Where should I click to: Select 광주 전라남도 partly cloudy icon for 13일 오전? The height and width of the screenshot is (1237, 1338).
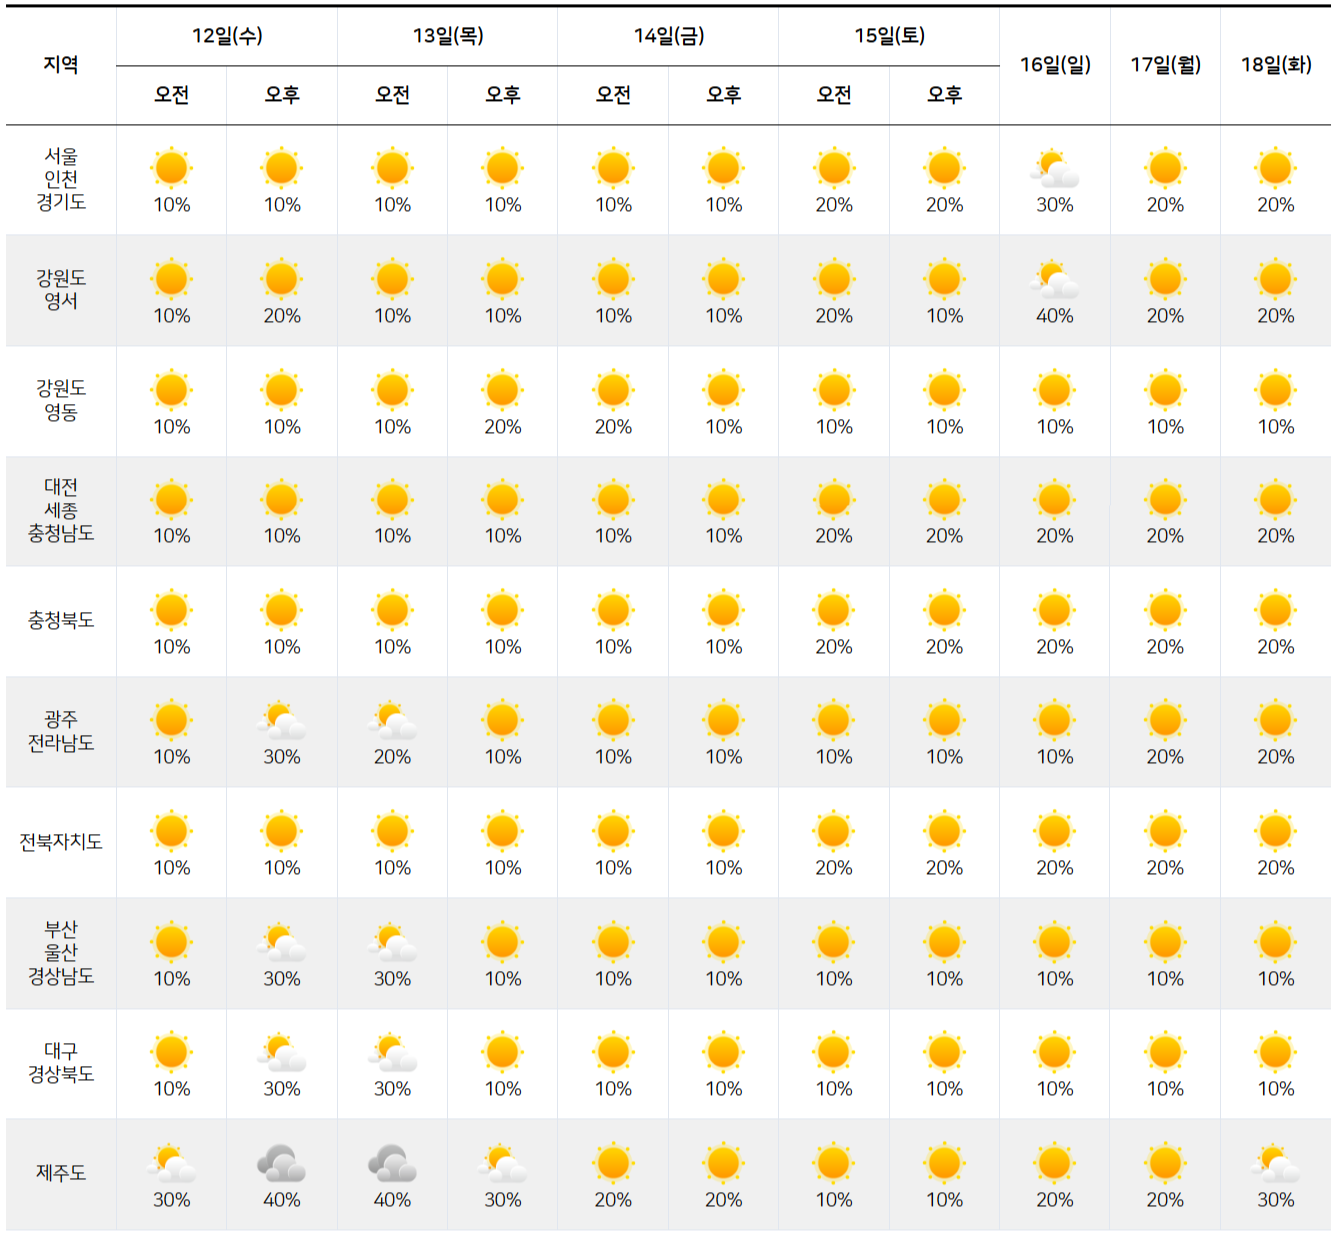pos(392,721)
